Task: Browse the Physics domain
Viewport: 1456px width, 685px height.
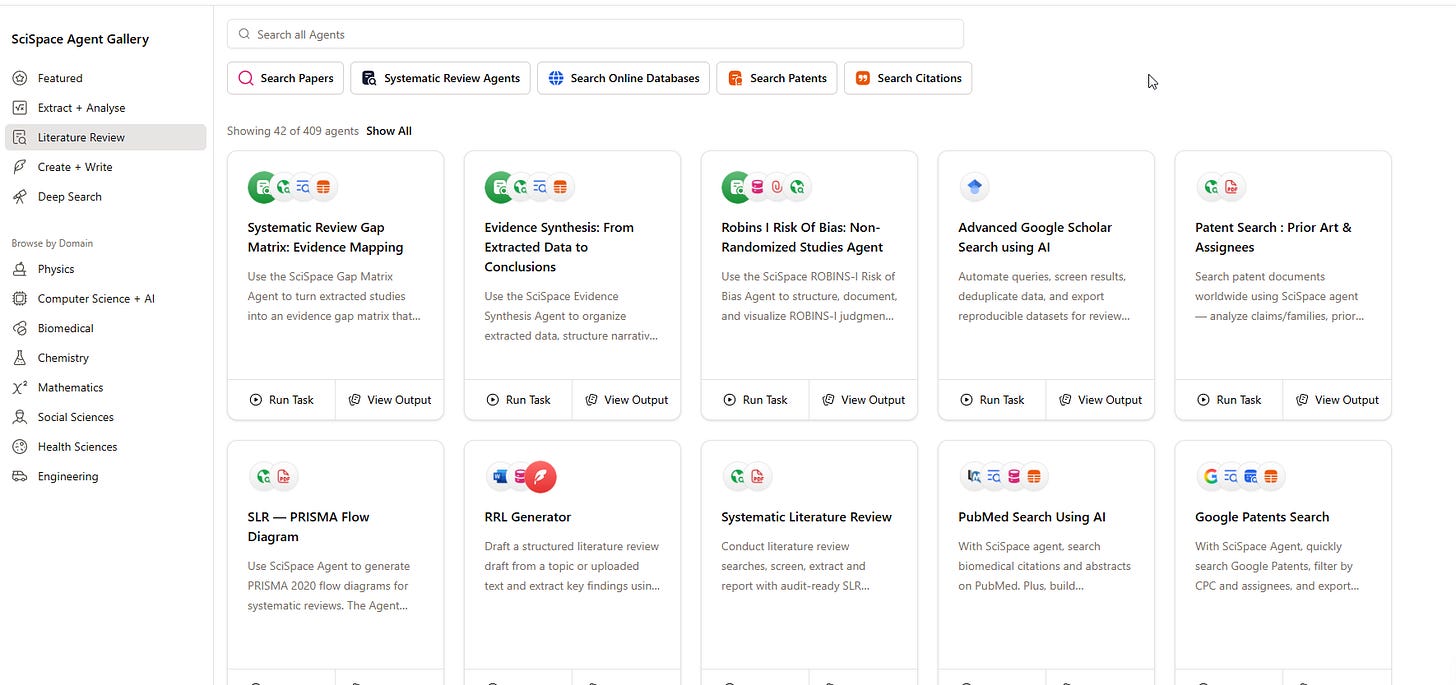Action: [105, 269]
